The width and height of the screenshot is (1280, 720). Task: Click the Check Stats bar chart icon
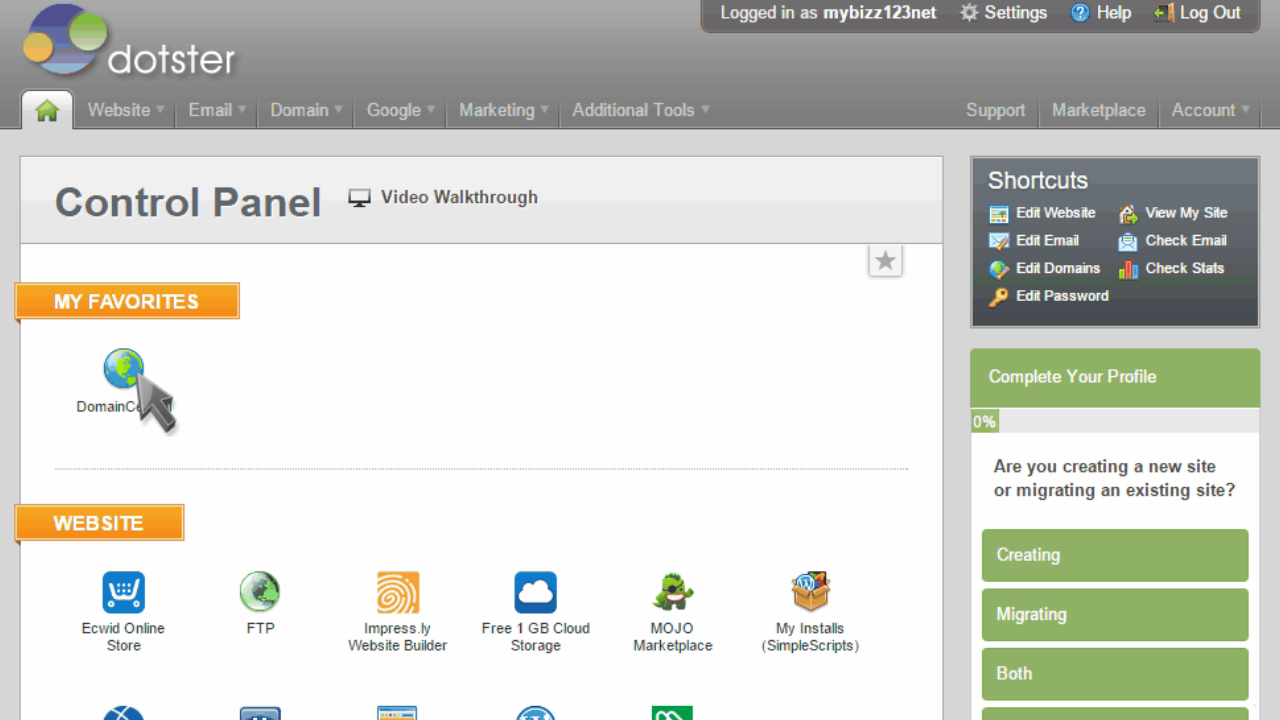1128,269
